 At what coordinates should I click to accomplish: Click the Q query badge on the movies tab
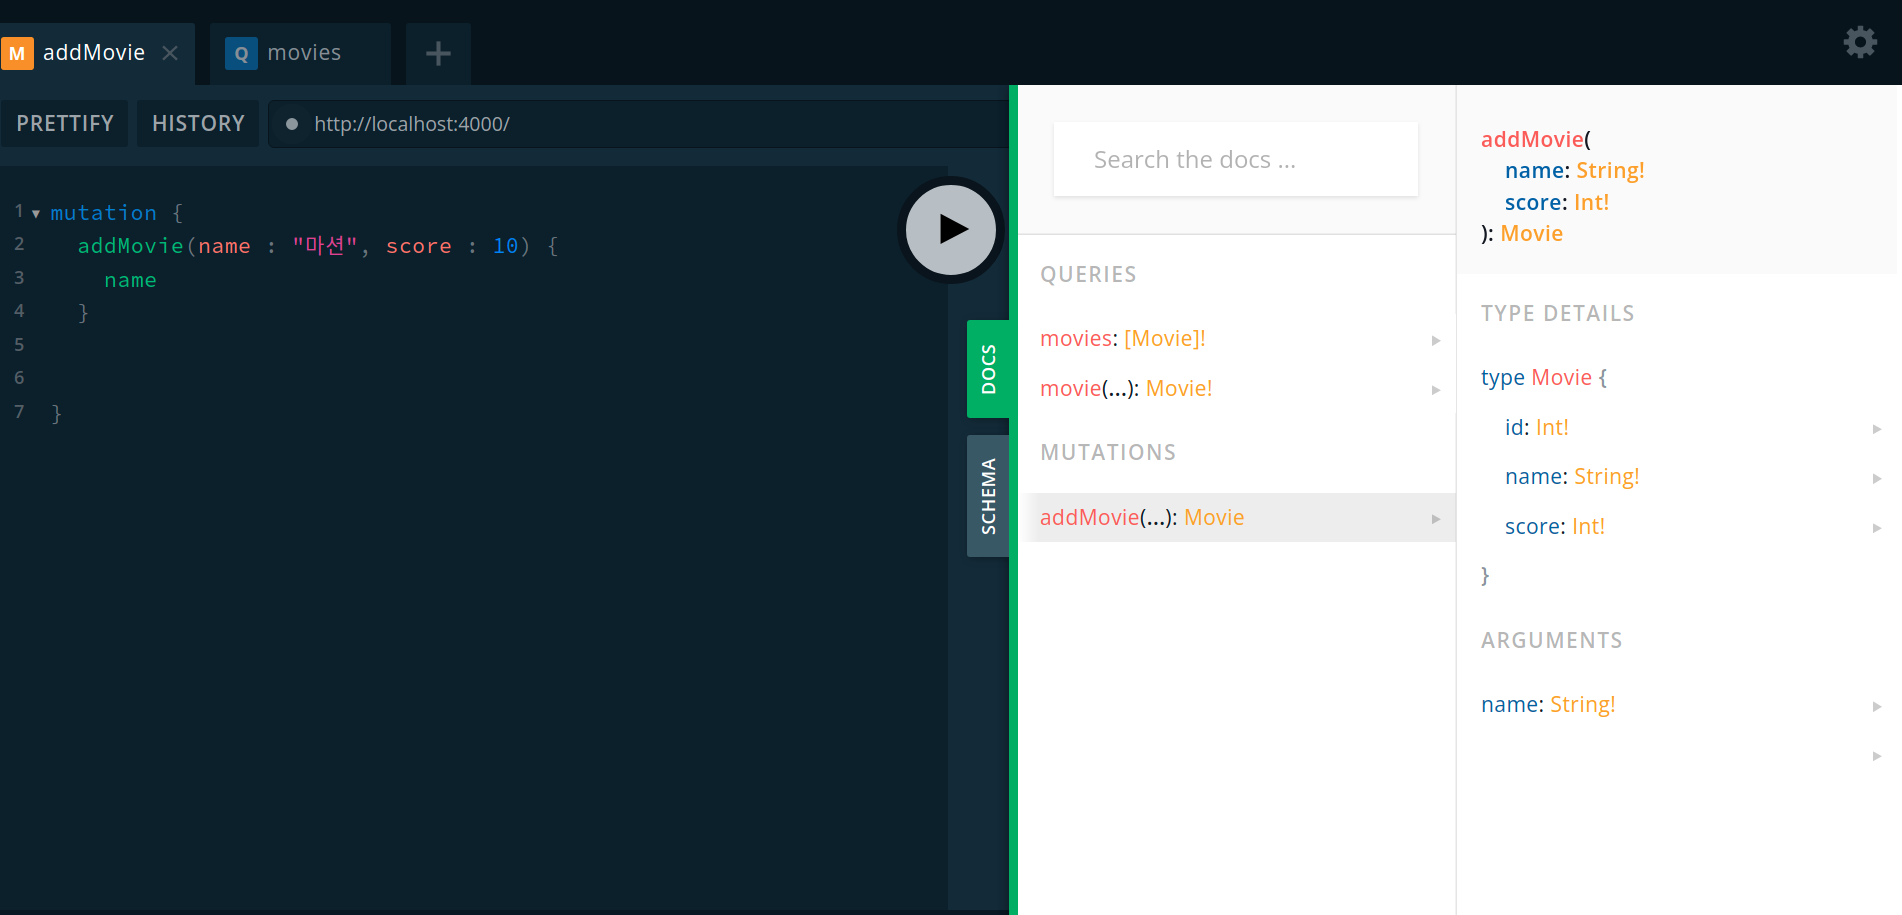click(240, 53)
